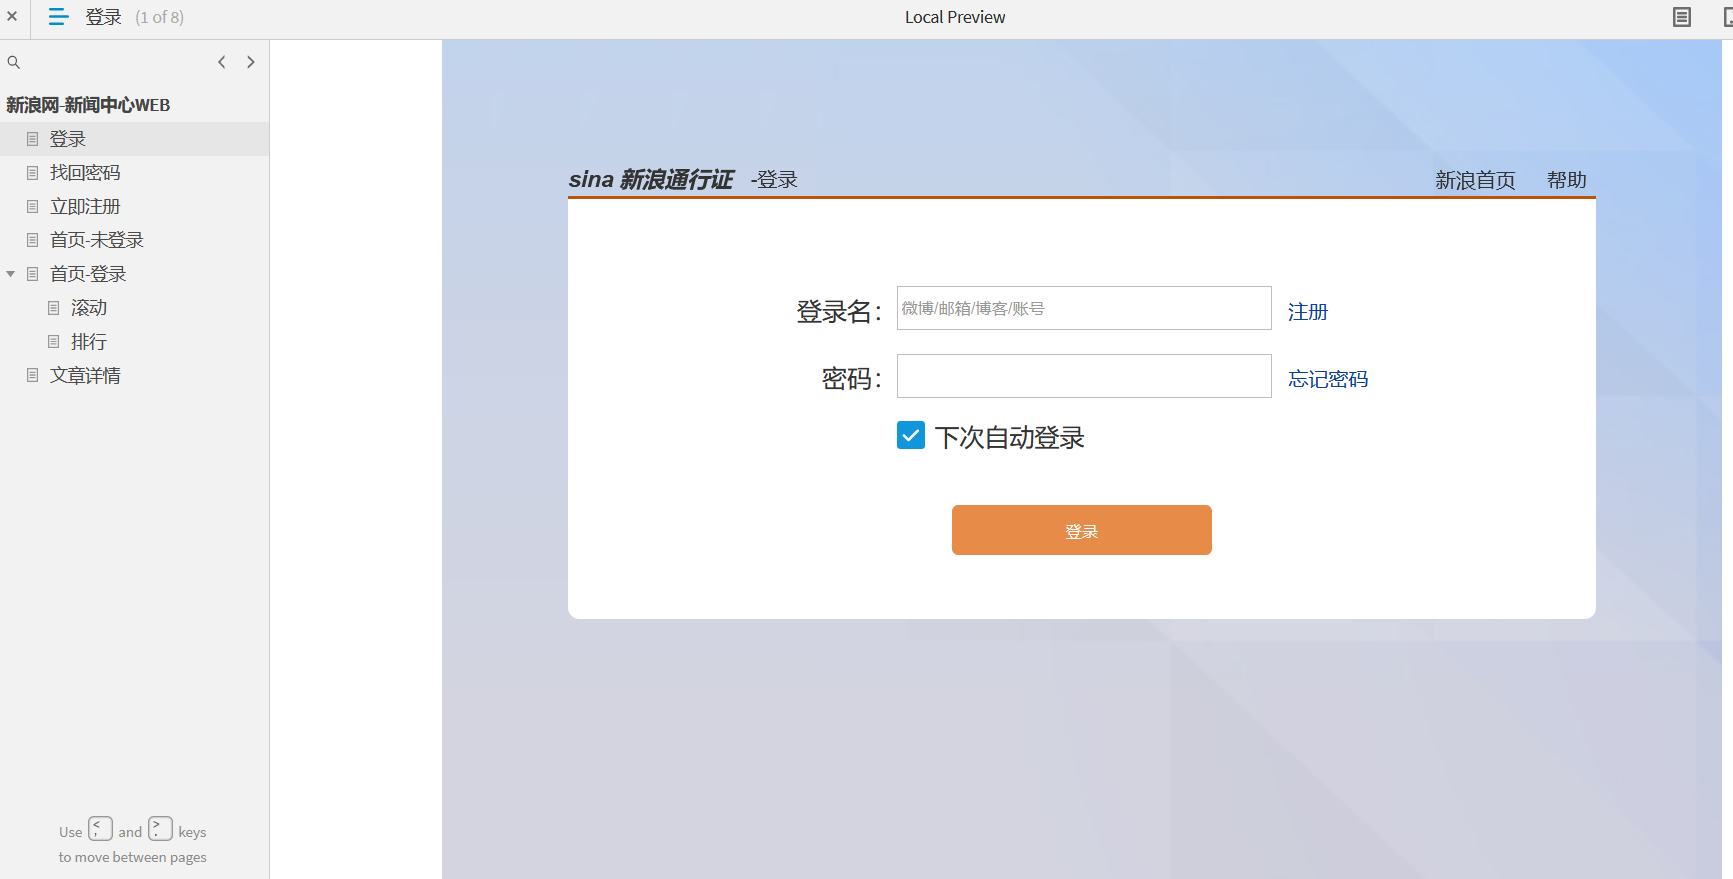Close the sidebar with the X icon

click(x=12, y=16)
